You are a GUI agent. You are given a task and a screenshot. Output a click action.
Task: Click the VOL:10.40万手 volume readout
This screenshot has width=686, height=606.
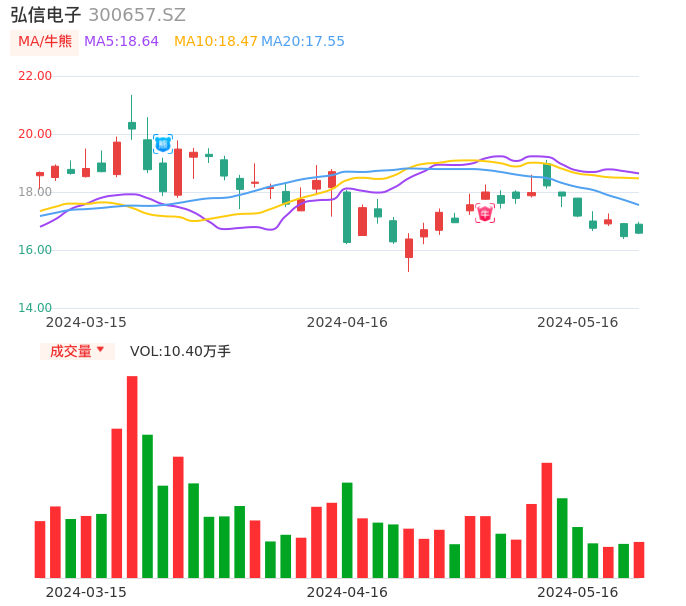click(x=180, y=351)
